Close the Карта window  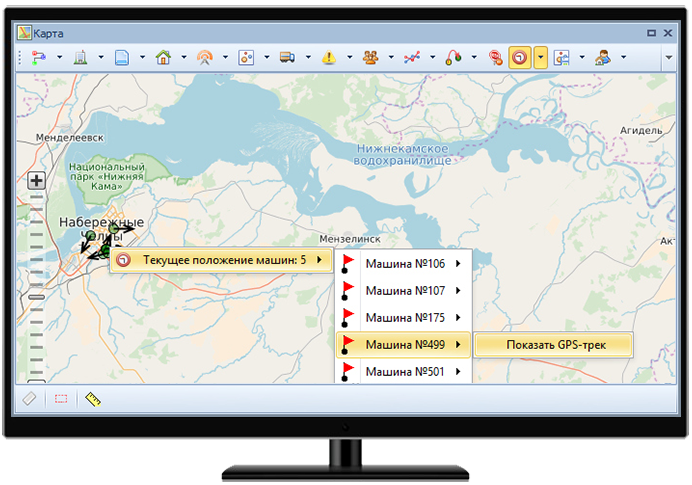(x=668, y=33)
